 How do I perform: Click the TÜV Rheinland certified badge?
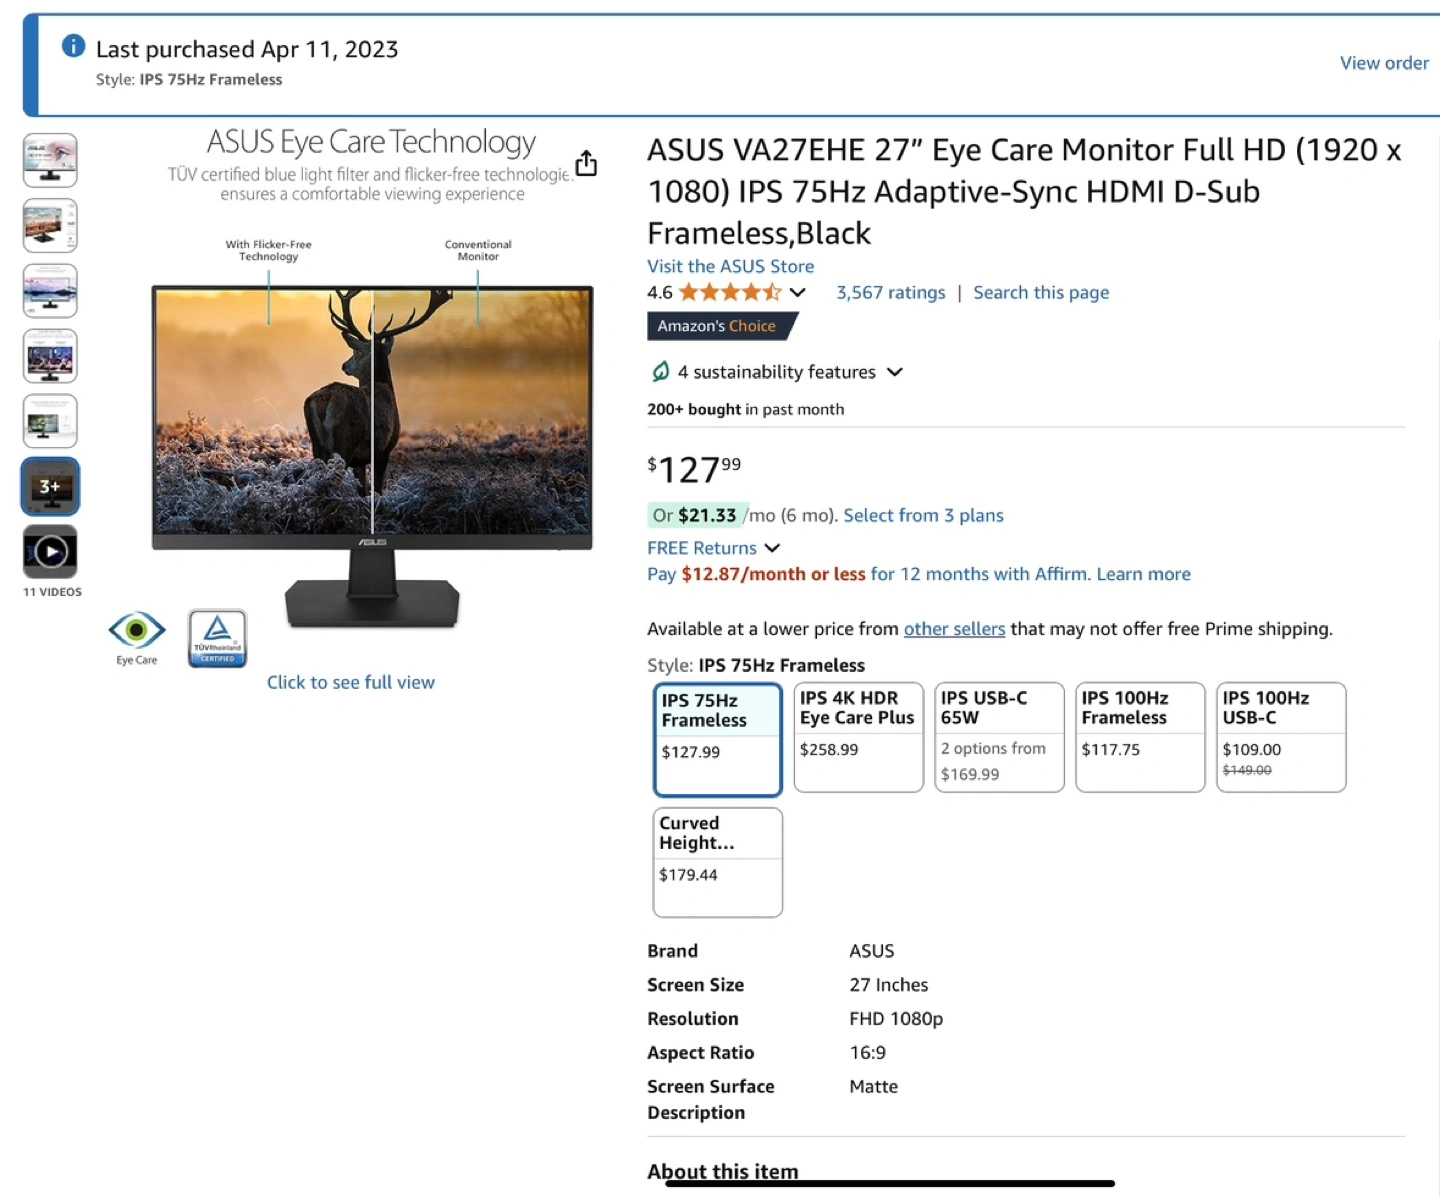217,638
